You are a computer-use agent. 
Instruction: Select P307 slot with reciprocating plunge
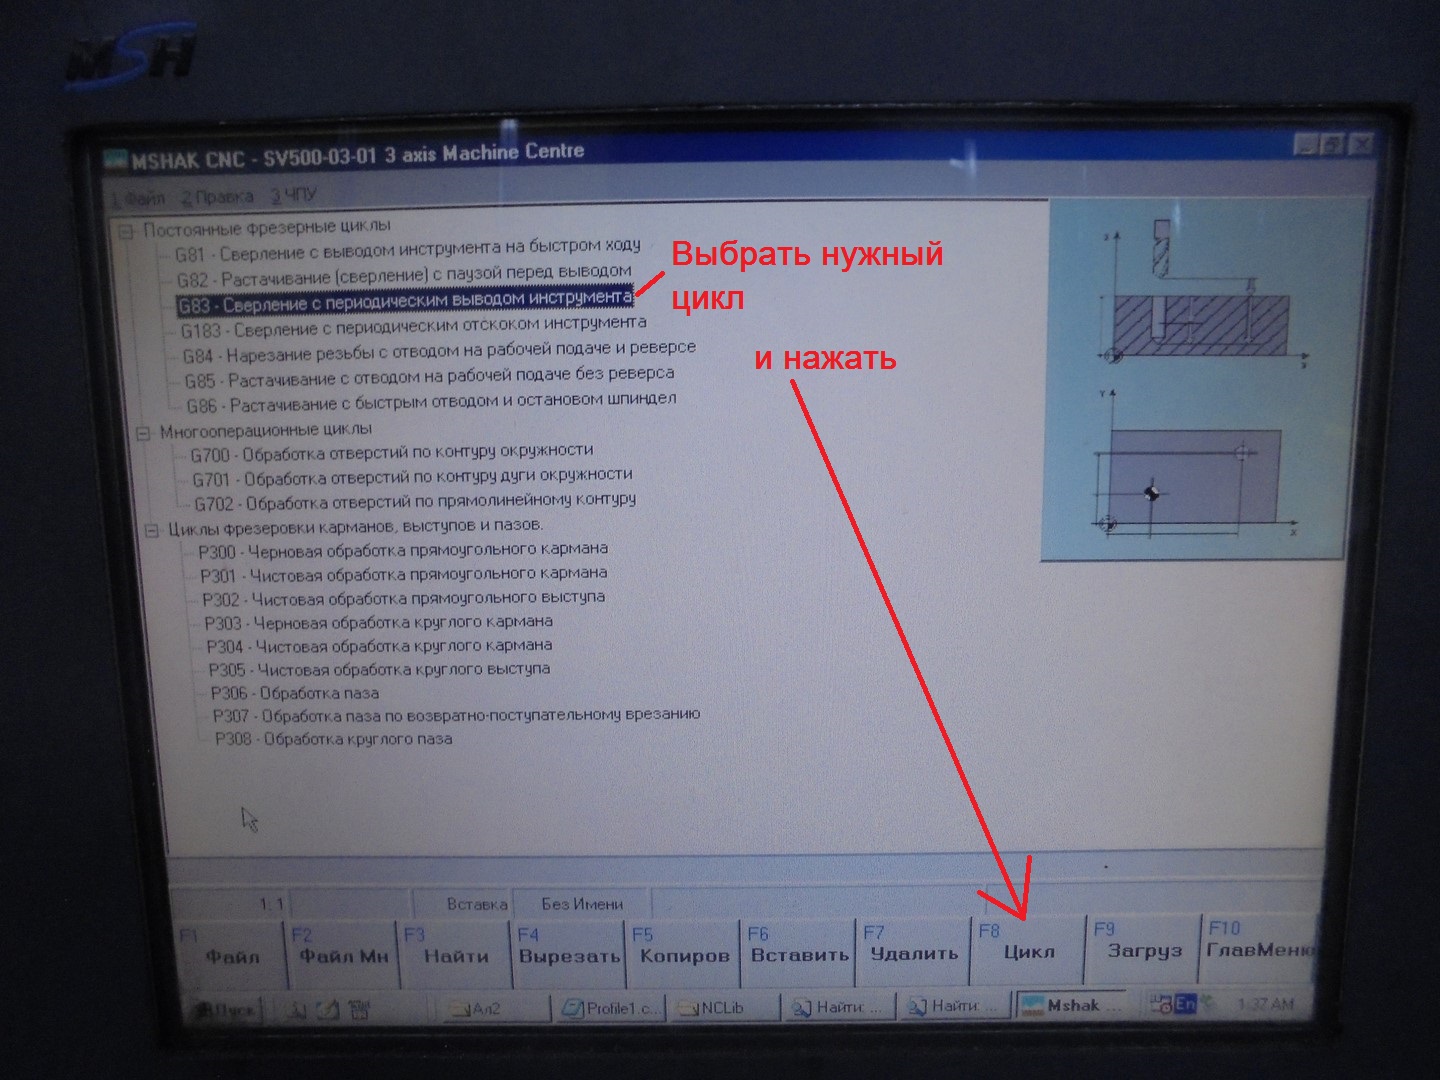coord(457,715)
